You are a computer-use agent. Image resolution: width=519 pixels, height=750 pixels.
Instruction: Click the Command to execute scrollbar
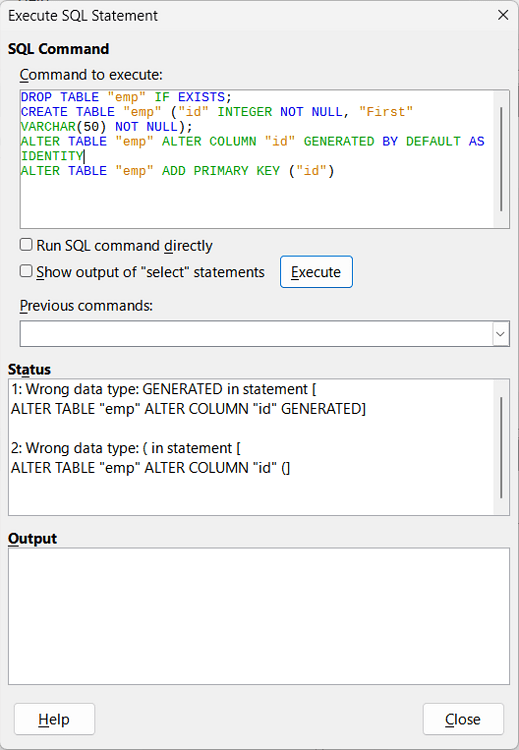pos(501,159)
